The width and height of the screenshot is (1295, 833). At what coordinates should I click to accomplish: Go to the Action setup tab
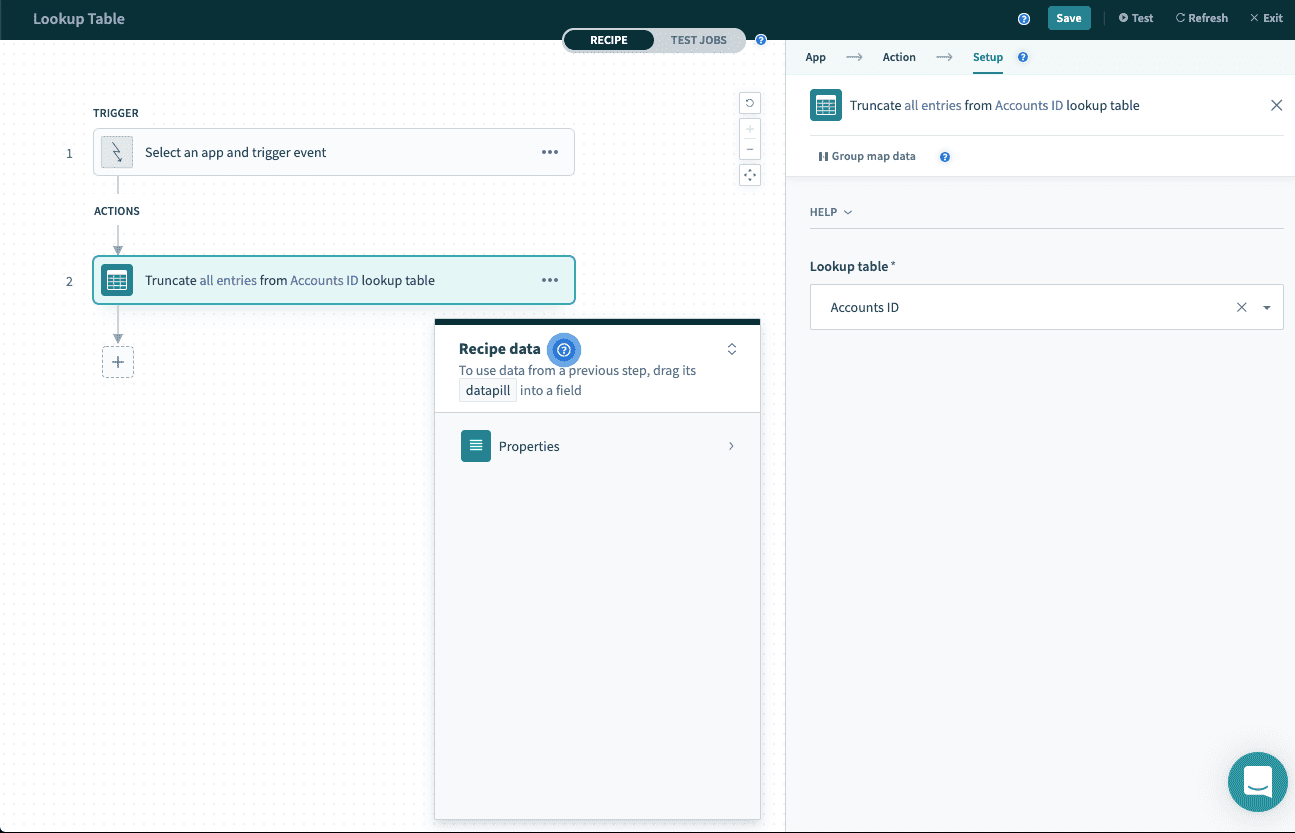[x=898, y=57]
